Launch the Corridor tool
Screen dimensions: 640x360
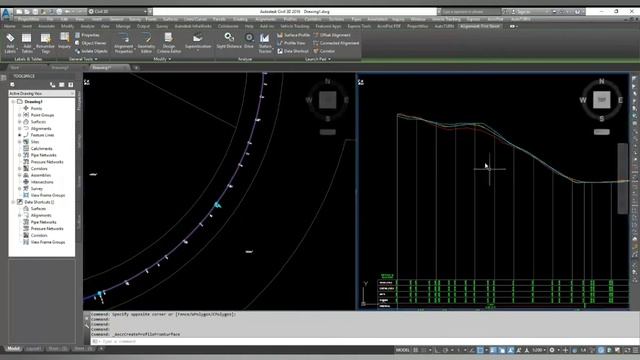[324, 51]
